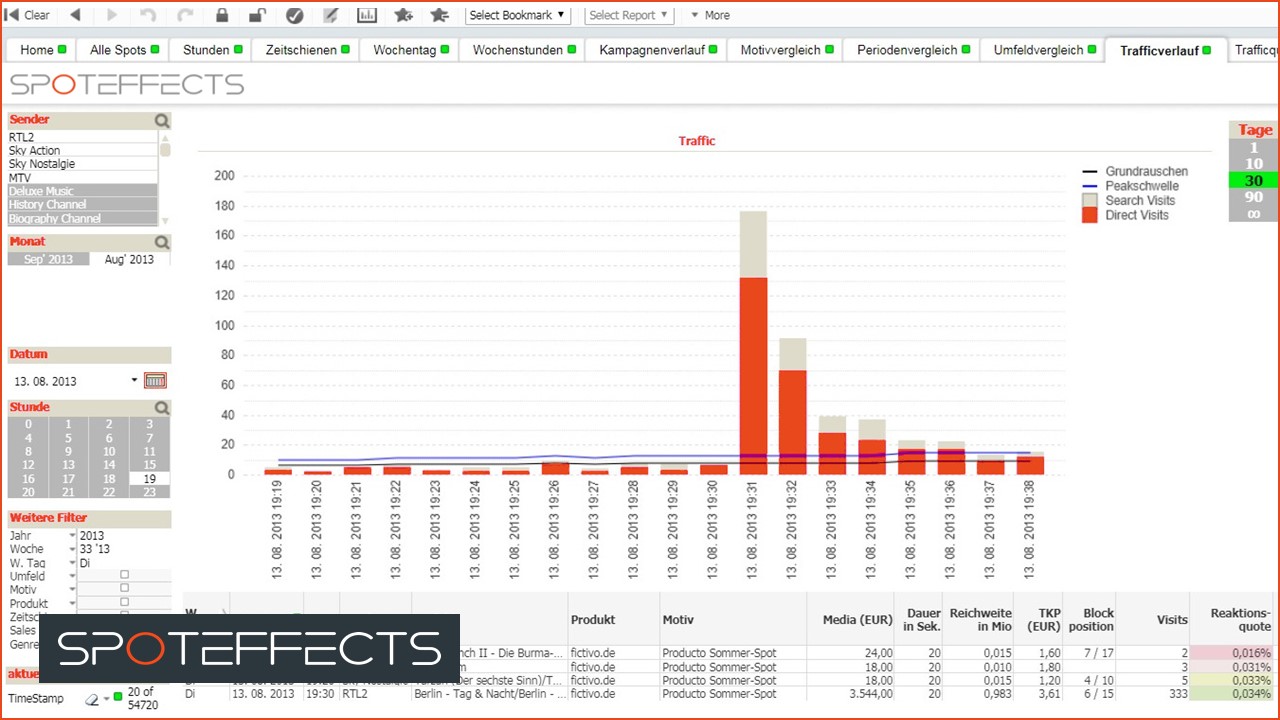
Task: Lock current selections with padlock icon
Action: coord(222,15)
